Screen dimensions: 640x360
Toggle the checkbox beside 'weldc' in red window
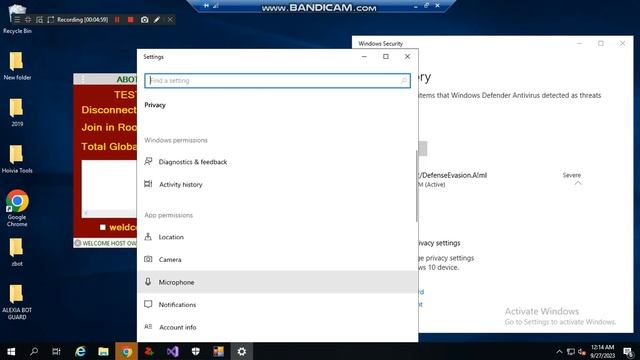point(103,227)
